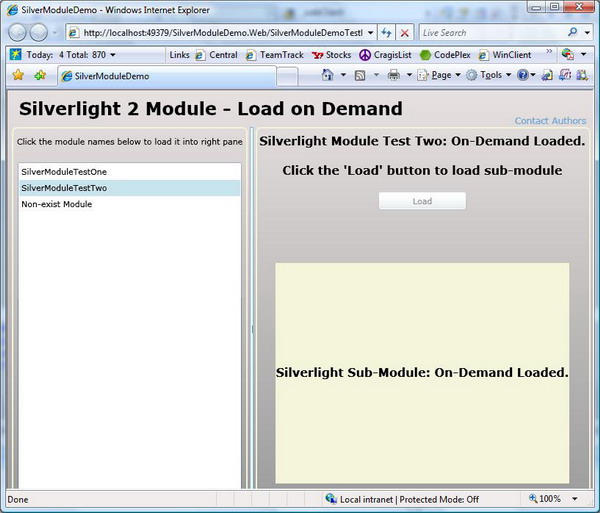600x513 pixels.
Task: Open the Page menu
Action: coord(439,75)
